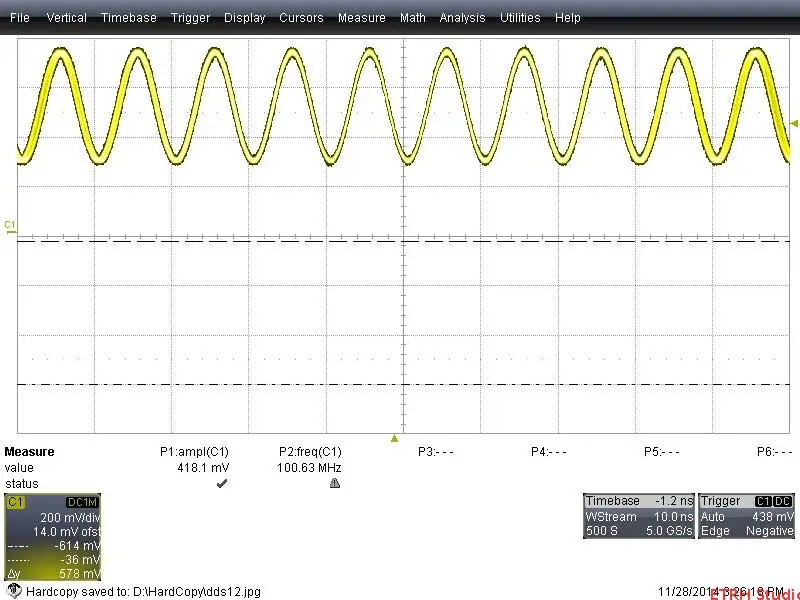
Task: Click the C1 badge in the channel descriptor box
Action: point(14,502)
